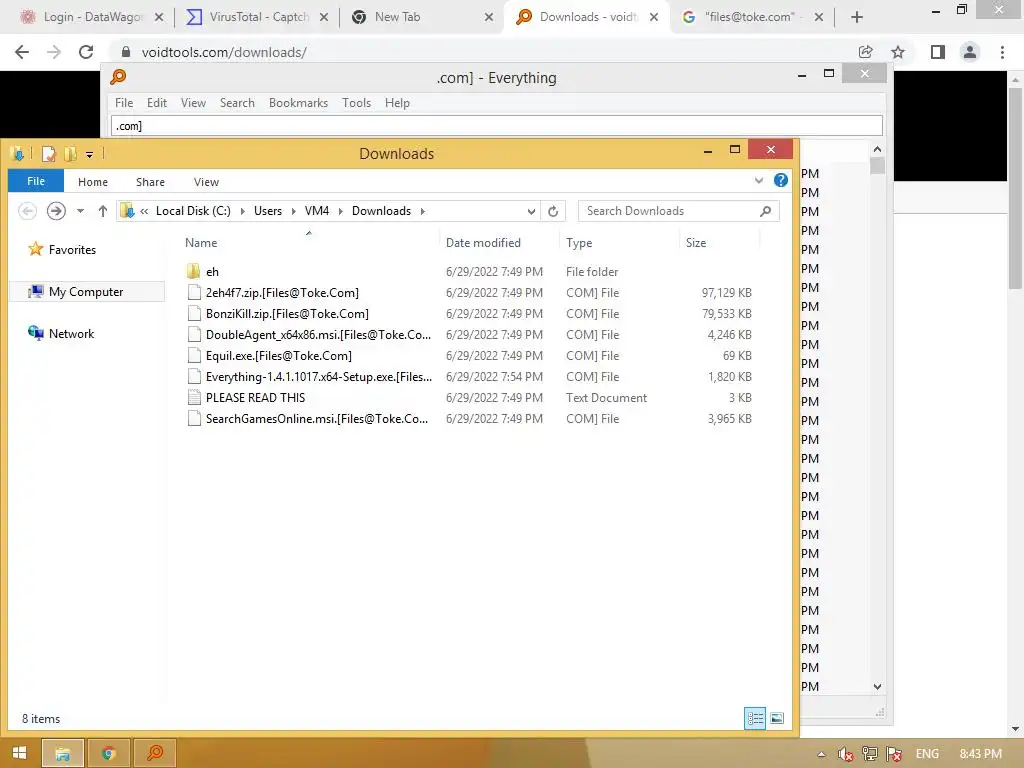Open Chrome three-dot menu

tap(1002, 52)
